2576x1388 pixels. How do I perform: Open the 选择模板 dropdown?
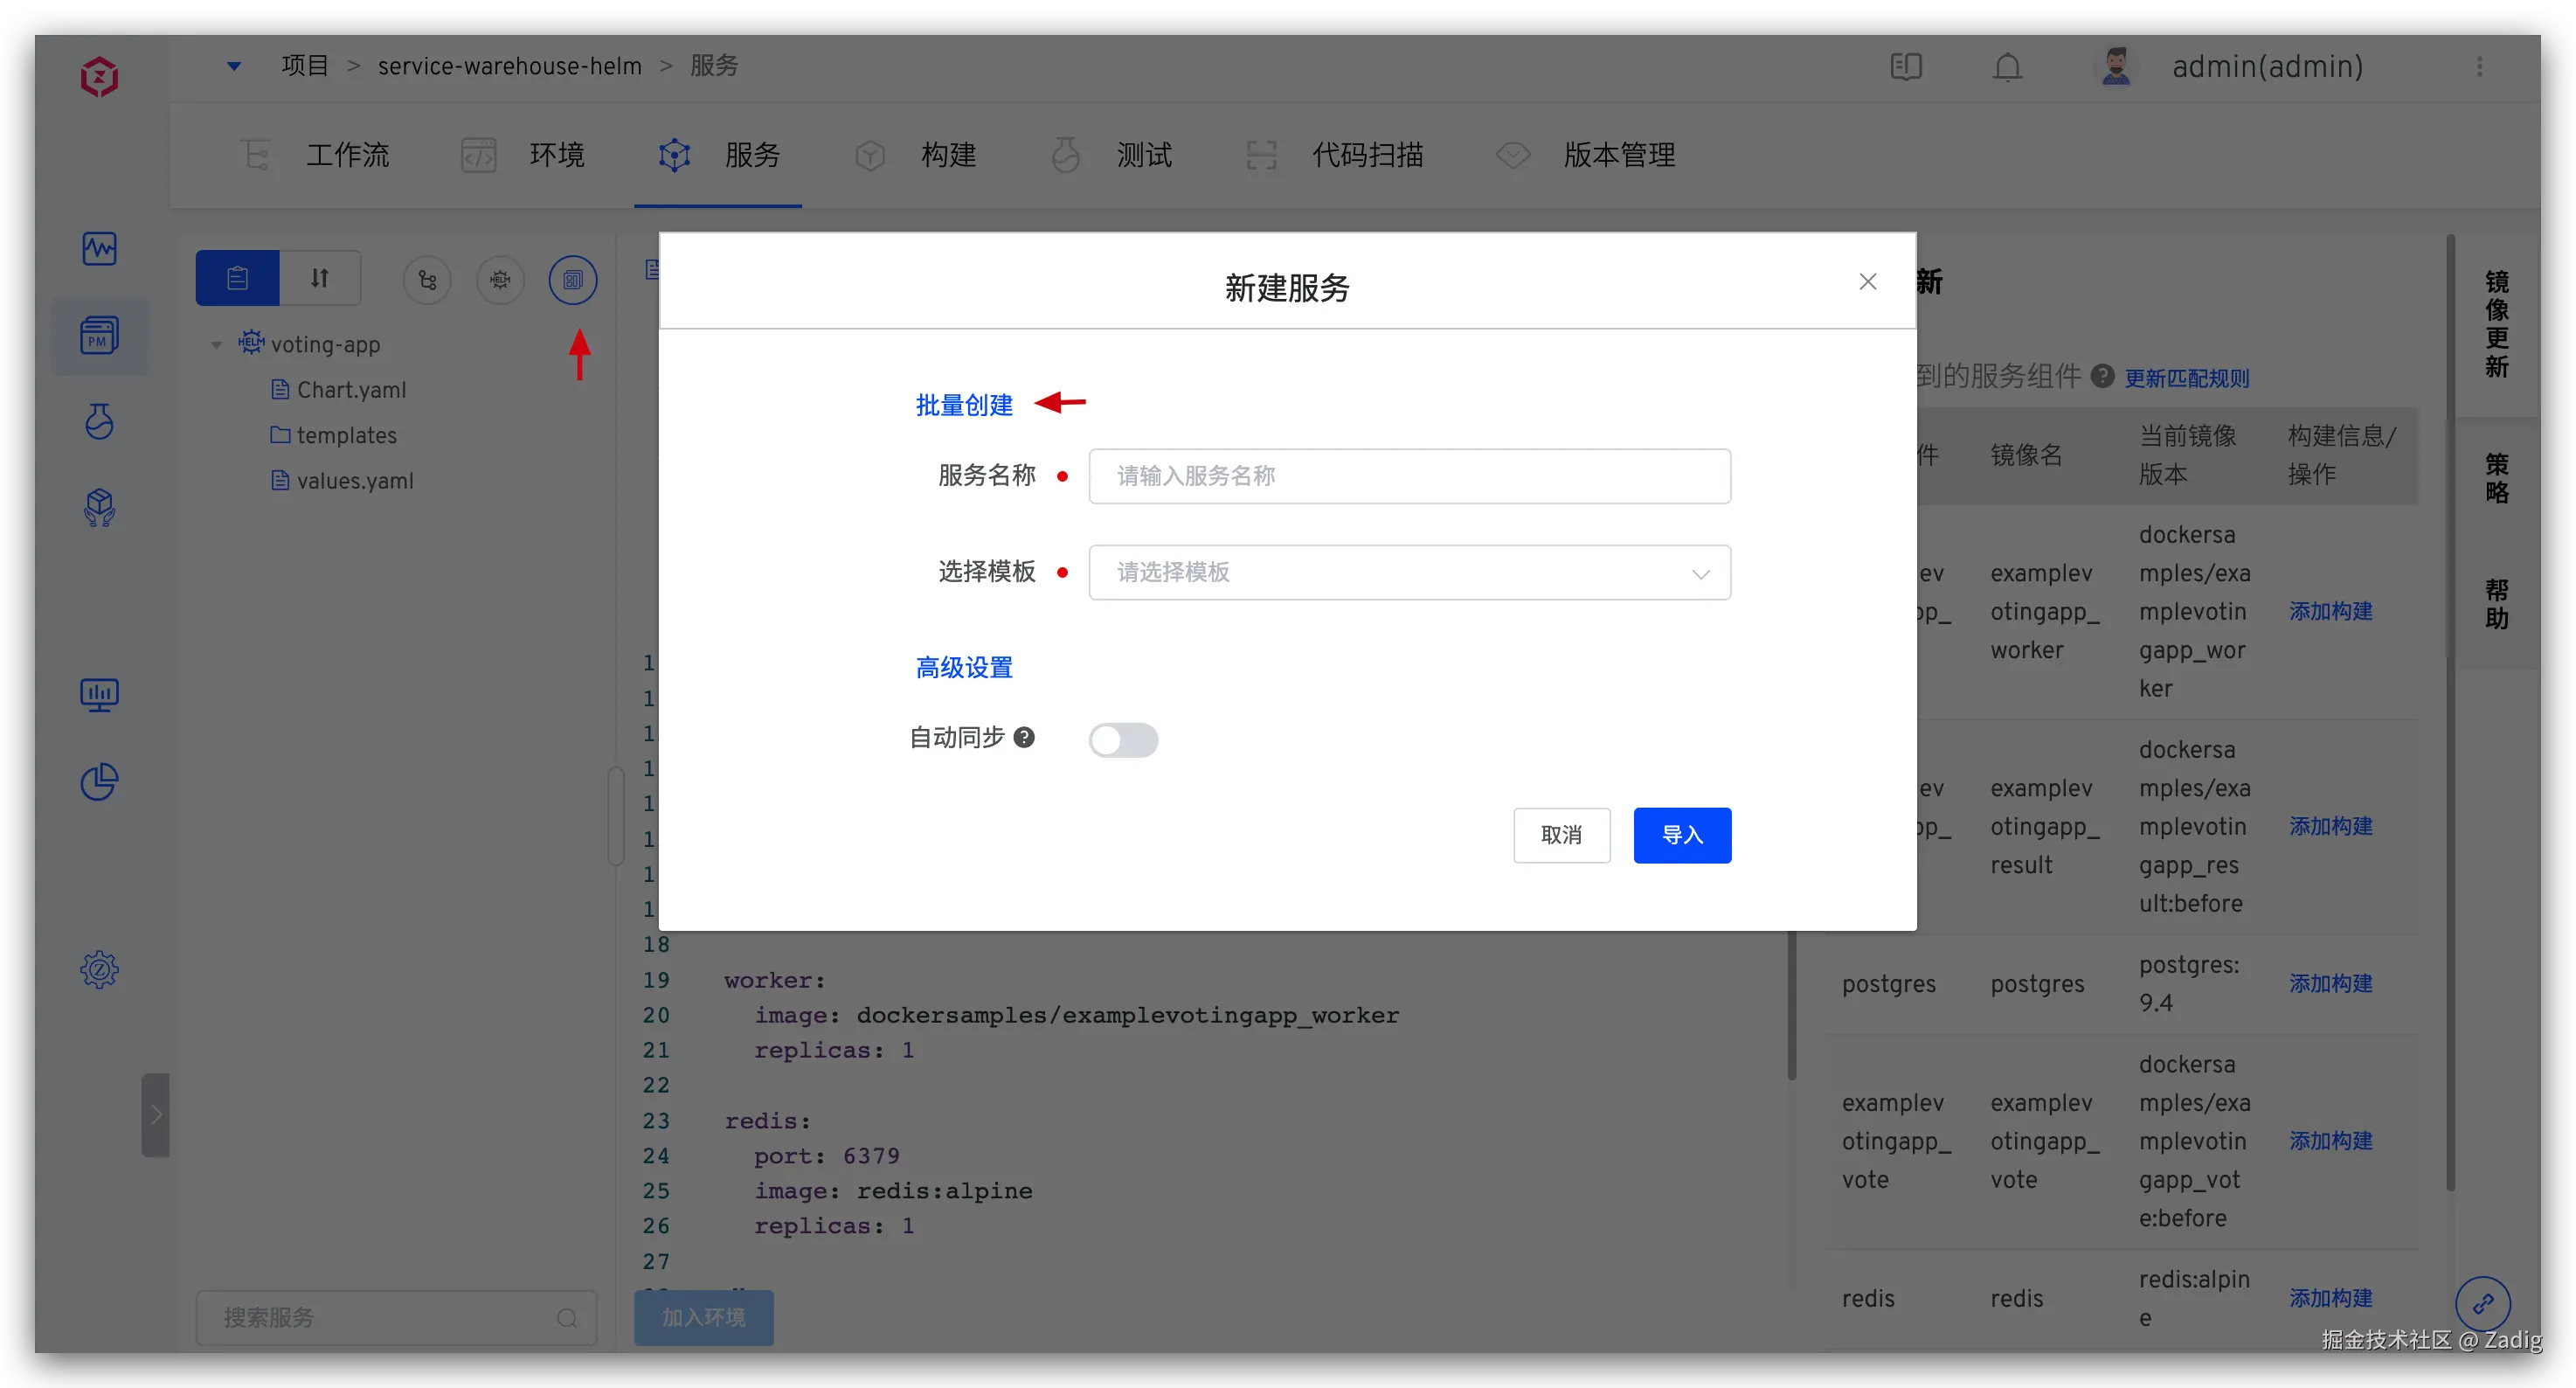(1409, 572)
